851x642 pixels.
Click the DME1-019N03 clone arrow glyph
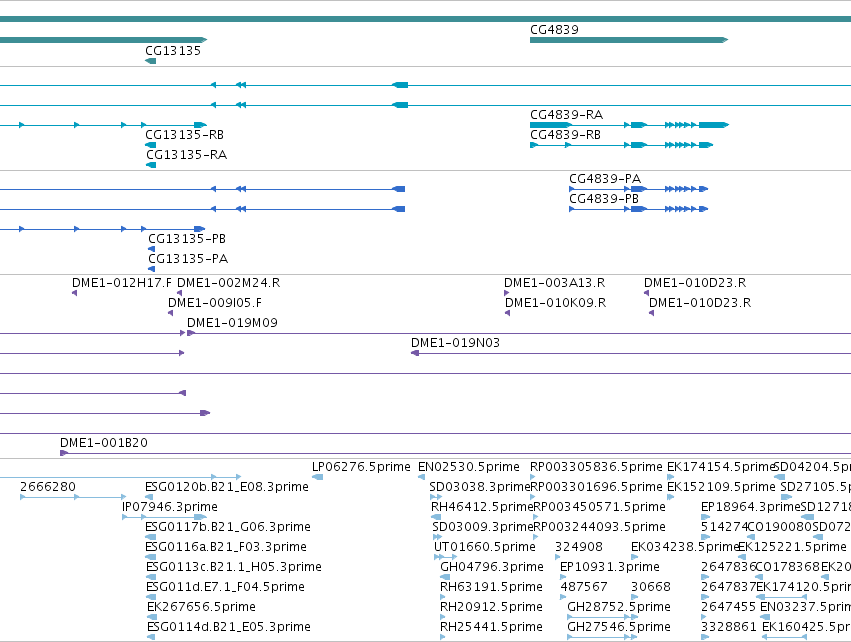(x=415, y=354)
